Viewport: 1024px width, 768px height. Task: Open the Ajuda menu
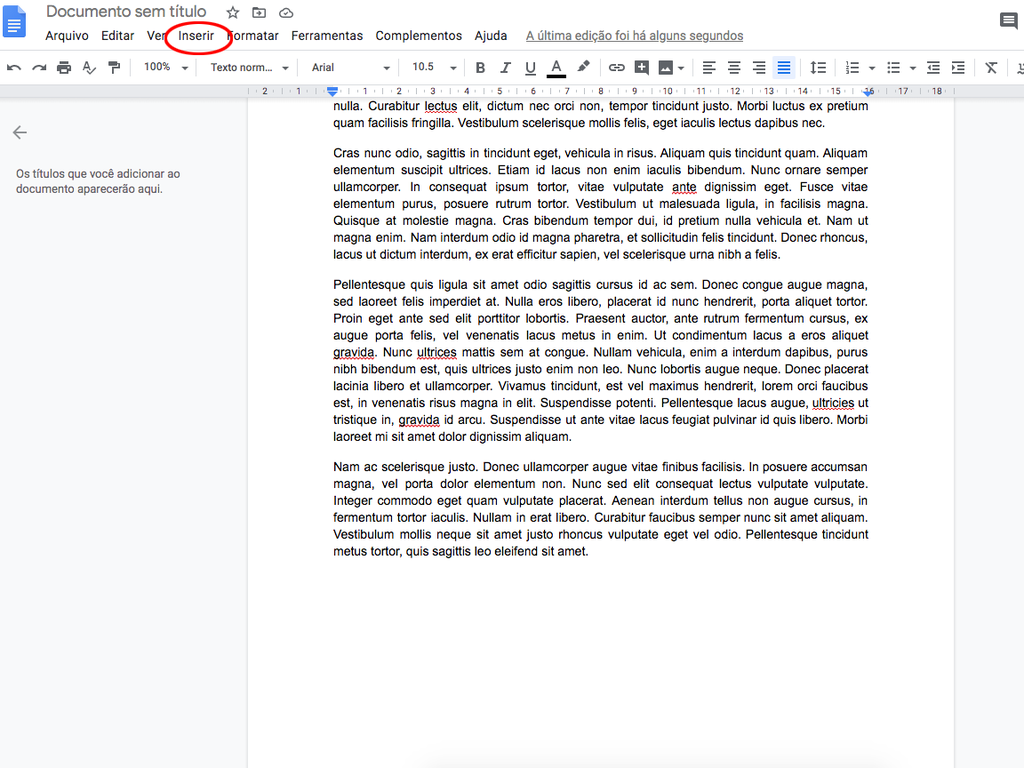tap(490, 36)
